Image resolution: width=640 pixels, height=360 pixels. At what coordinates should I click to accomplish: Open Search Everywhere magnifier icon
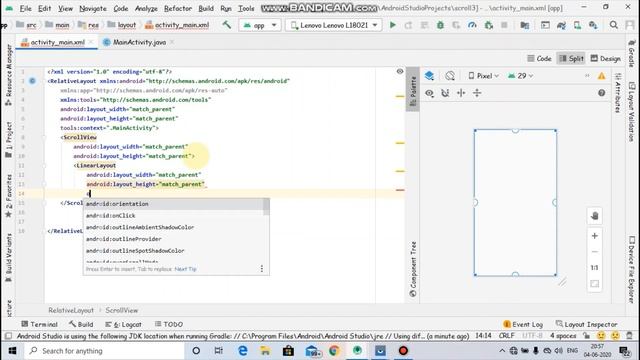[x=613, y=25]
